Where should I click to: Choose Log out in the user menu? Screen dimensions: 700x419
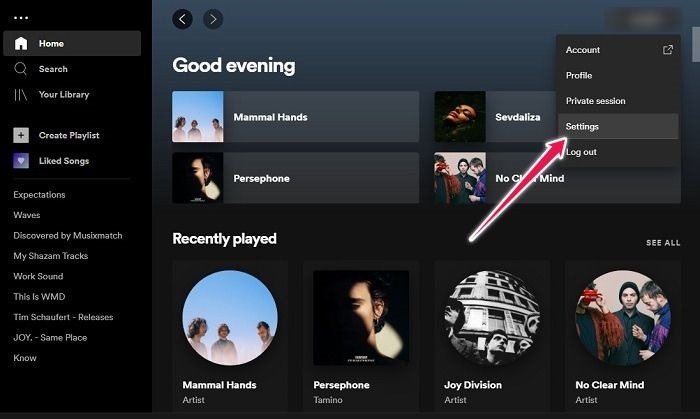(618, 152)
